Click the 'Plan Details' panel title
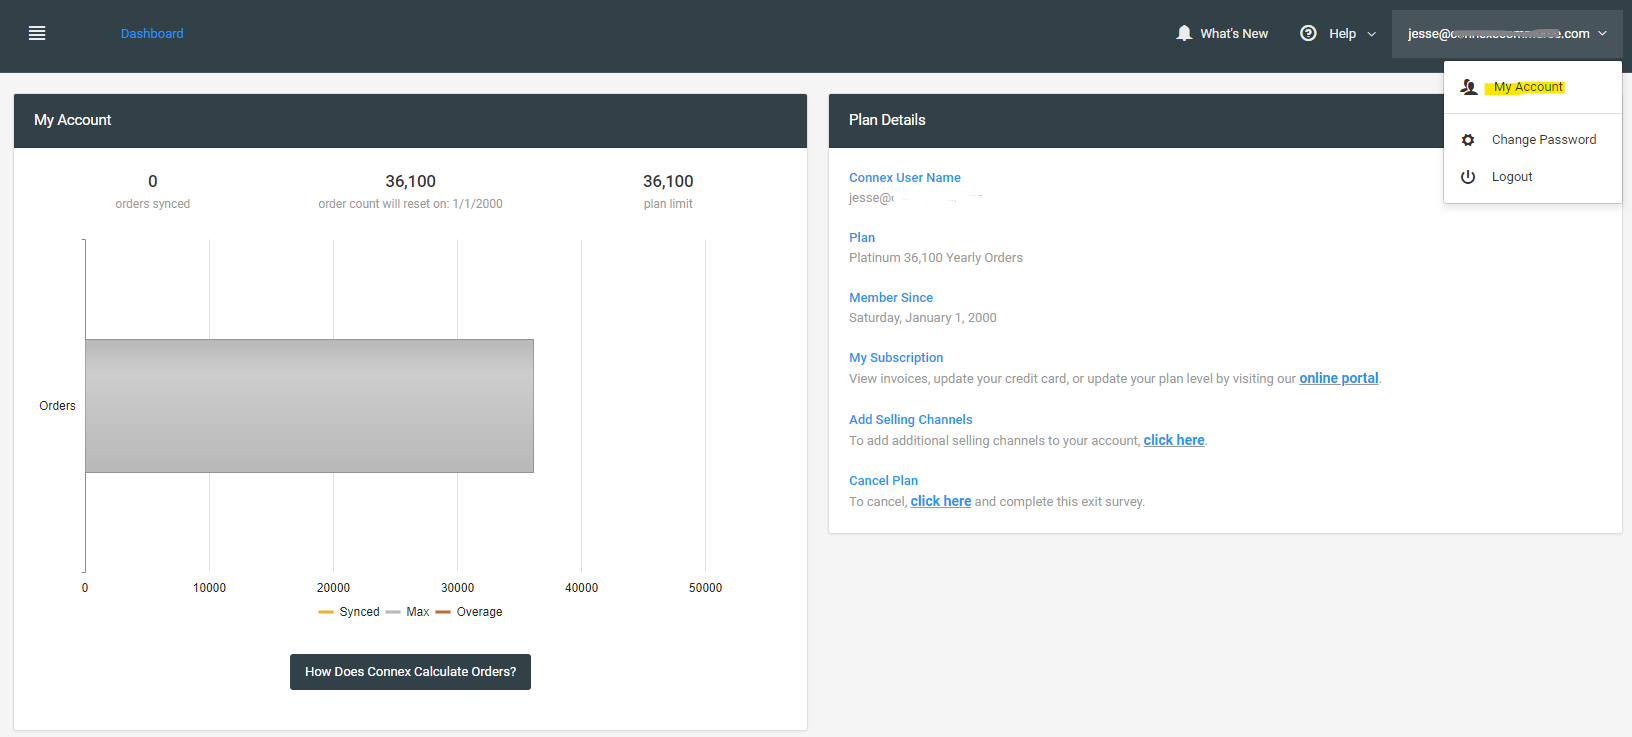 (887, 120)
